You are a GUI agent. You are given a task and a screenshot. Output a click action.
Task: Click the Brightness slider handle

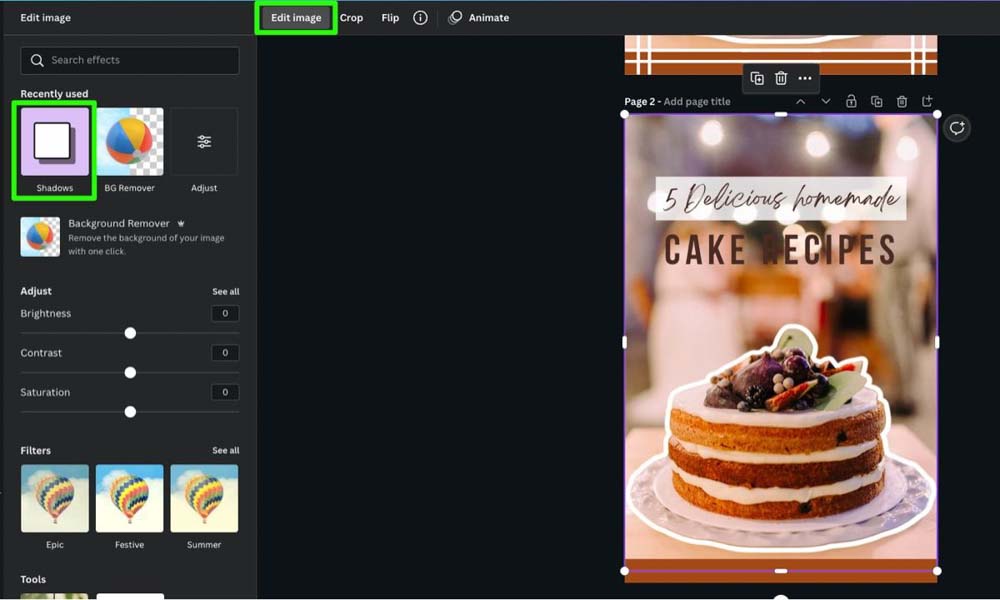click(130, 333)
